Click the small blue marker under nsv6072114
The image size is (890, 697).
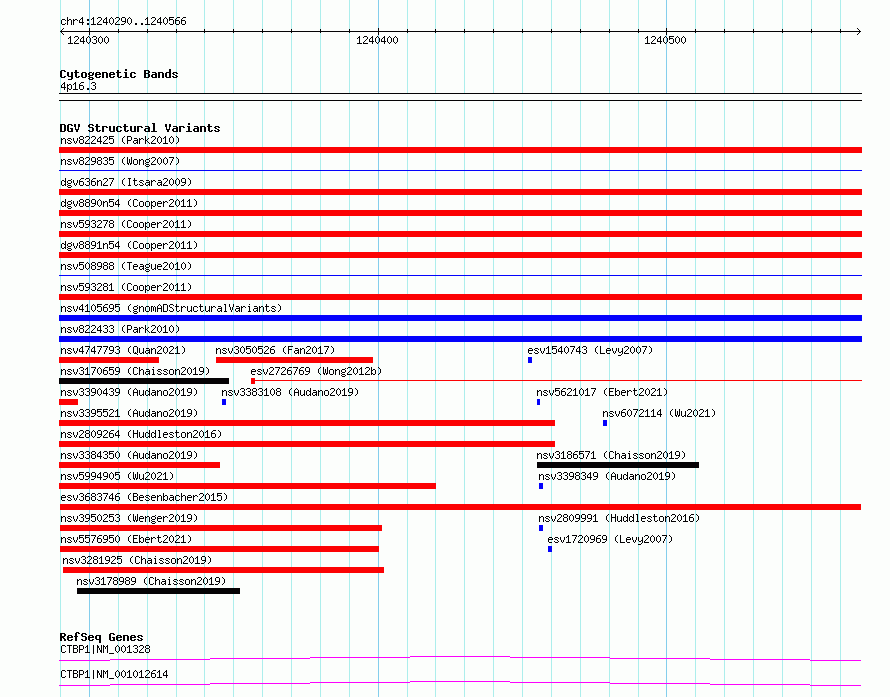coord(605,423)
